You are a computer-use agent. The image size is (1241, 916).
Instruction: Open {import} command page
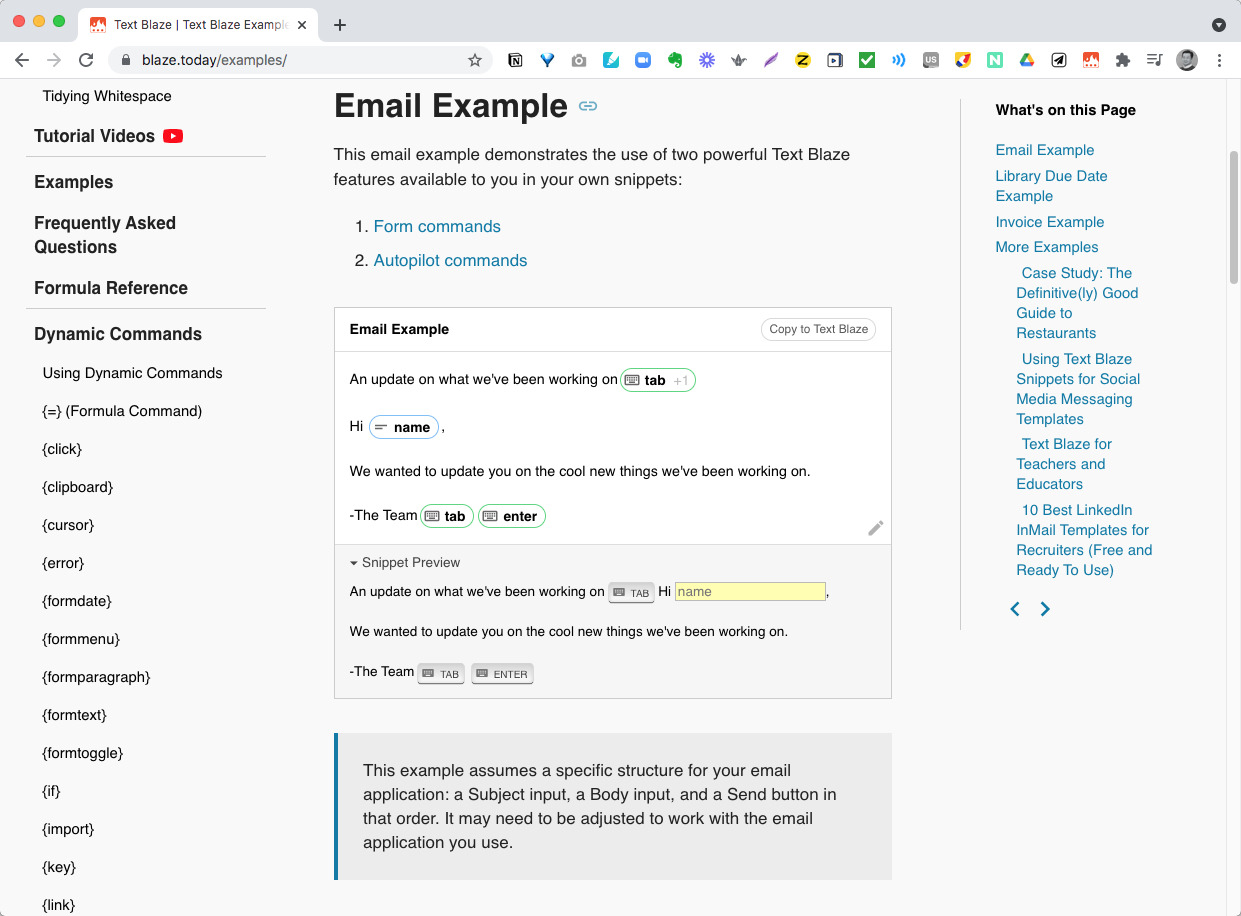coord(68,829)
